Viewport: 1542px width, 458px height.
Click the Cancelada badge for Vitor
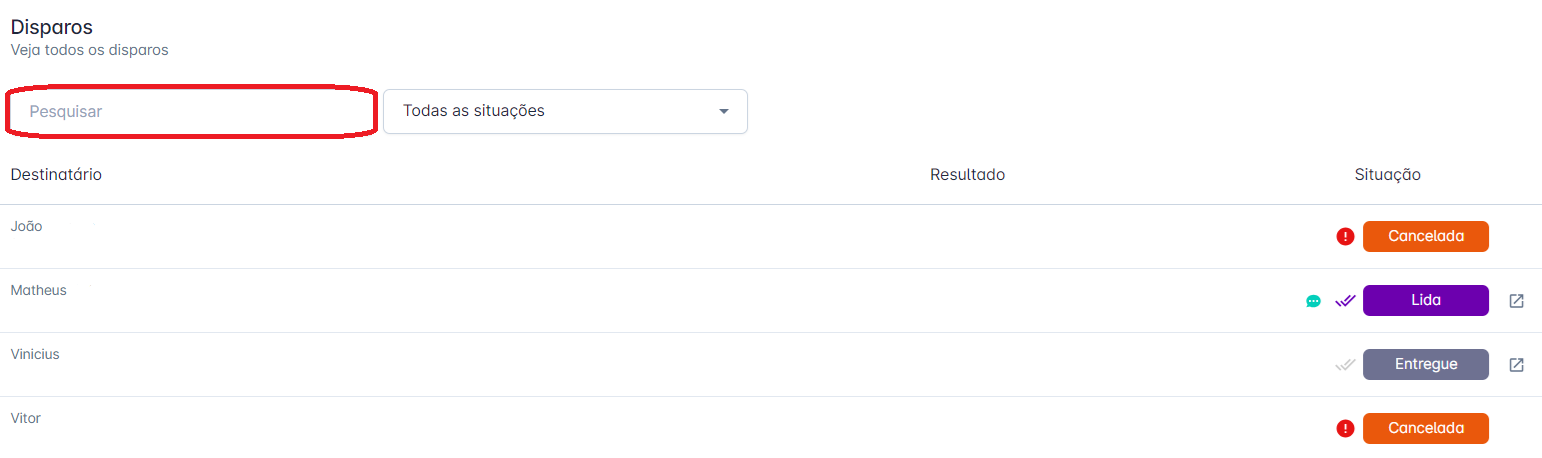(x=1425, y=429)
